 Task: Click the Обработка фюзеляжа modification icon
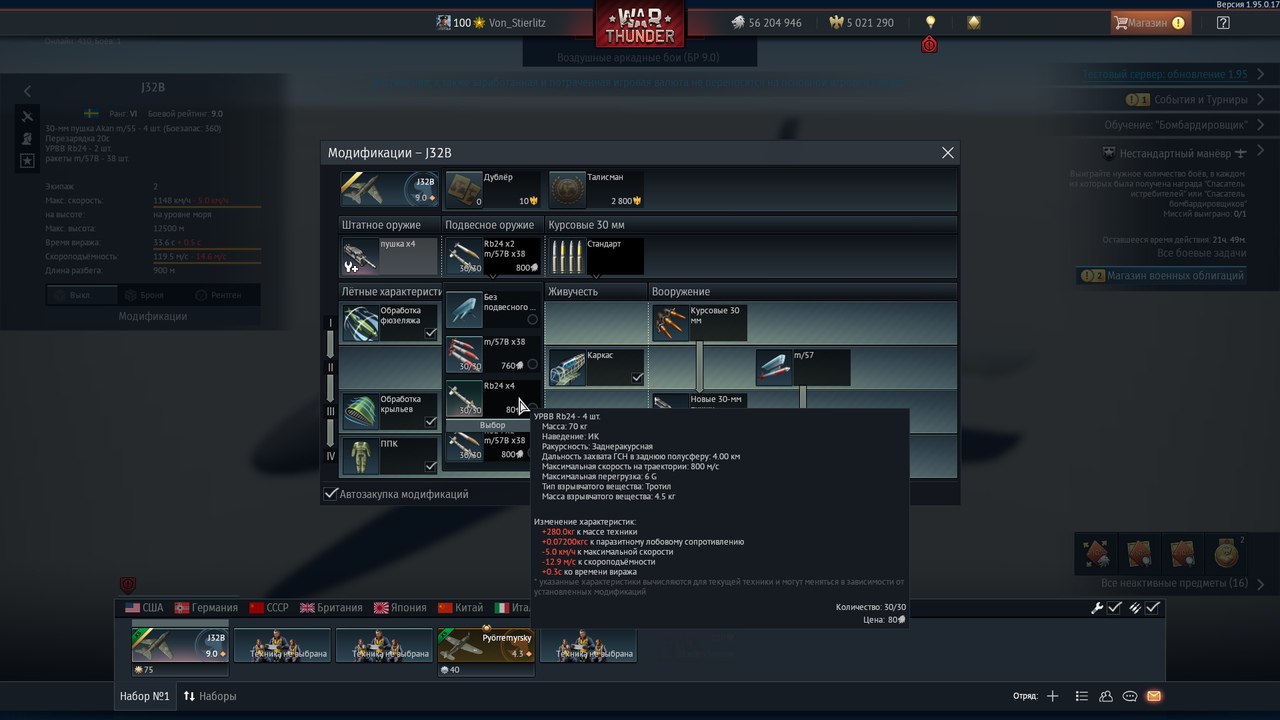click(360, 322)
